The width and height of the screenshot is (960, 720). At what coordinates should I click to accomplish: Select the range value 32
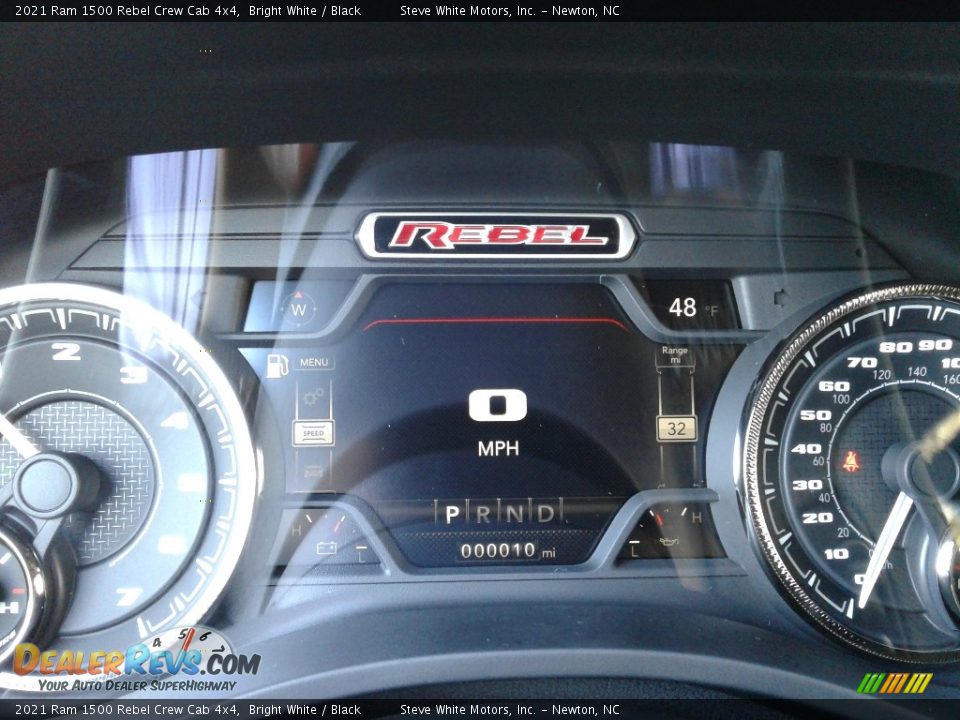click(x=676, y=429)
